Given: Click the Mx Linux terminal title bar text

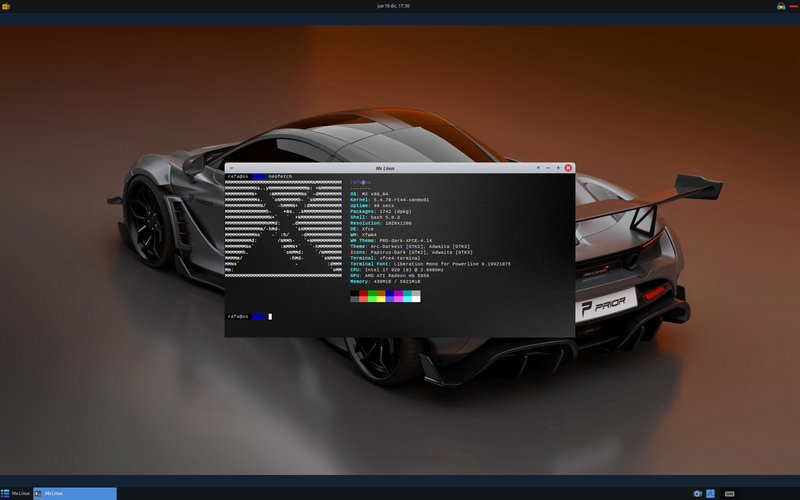Looking at the screenshot, I should click(385, 168).
